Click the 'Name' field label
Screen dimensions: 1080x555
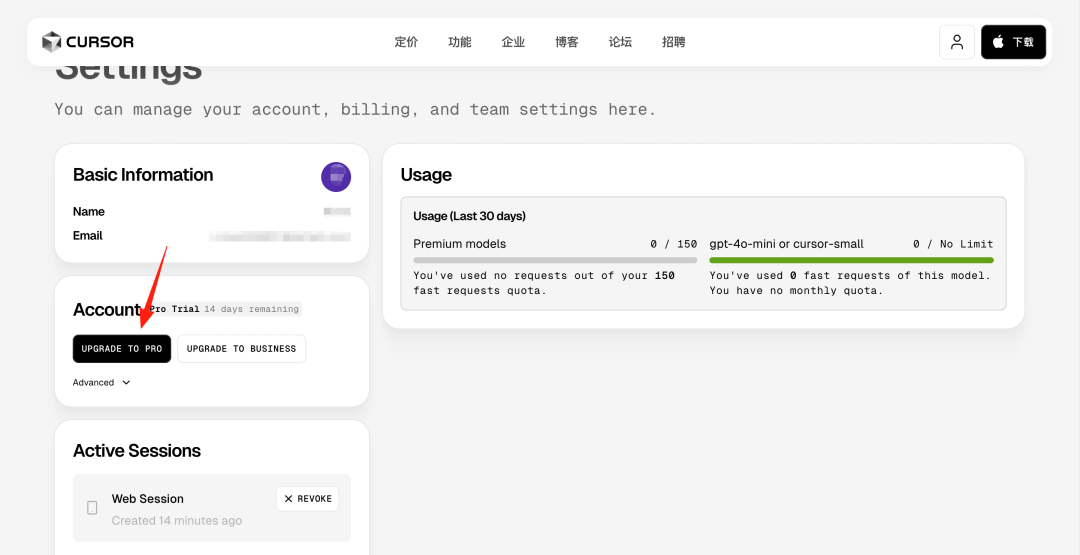(89, 211)
